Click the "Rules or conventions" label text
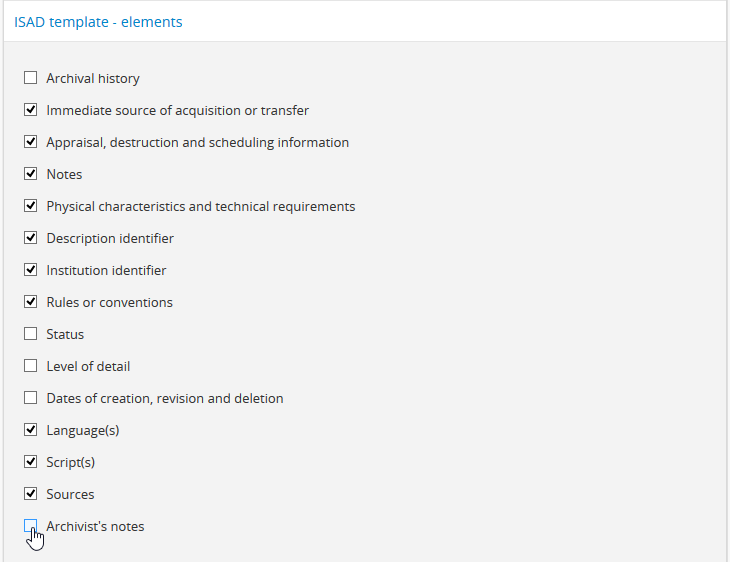The height and width of the screenshot is (562, 730). [109, 302]
